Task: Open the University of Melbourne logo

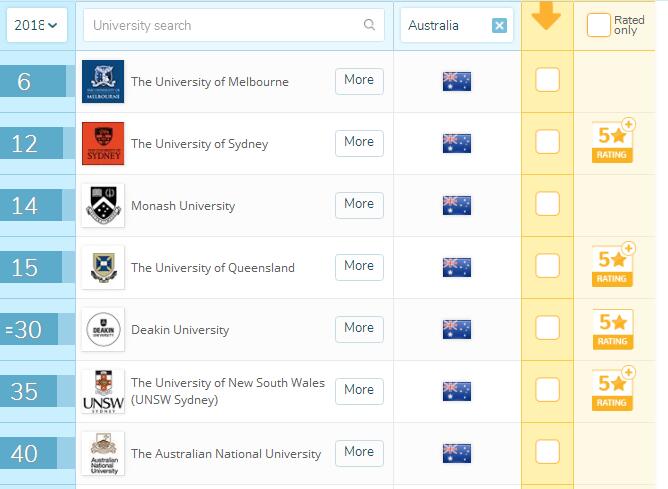Action: pyautogui.click(x=103, y=81)
